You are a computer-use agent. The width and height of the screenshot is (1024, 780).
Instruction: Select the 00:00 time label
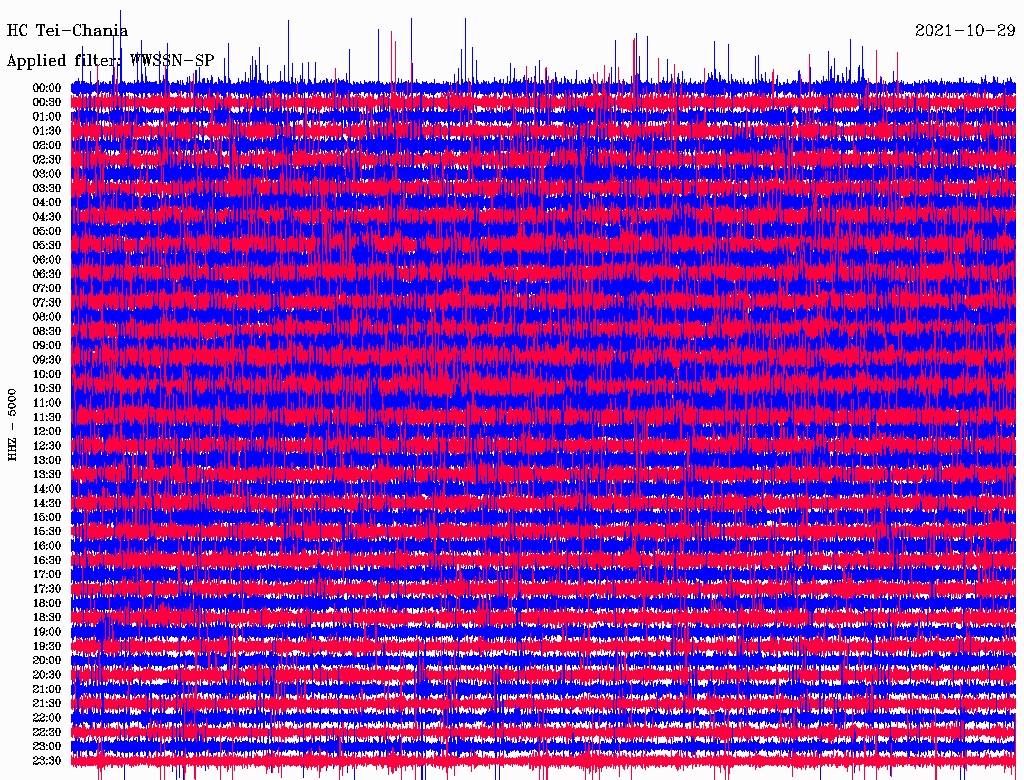click(47, 88)
